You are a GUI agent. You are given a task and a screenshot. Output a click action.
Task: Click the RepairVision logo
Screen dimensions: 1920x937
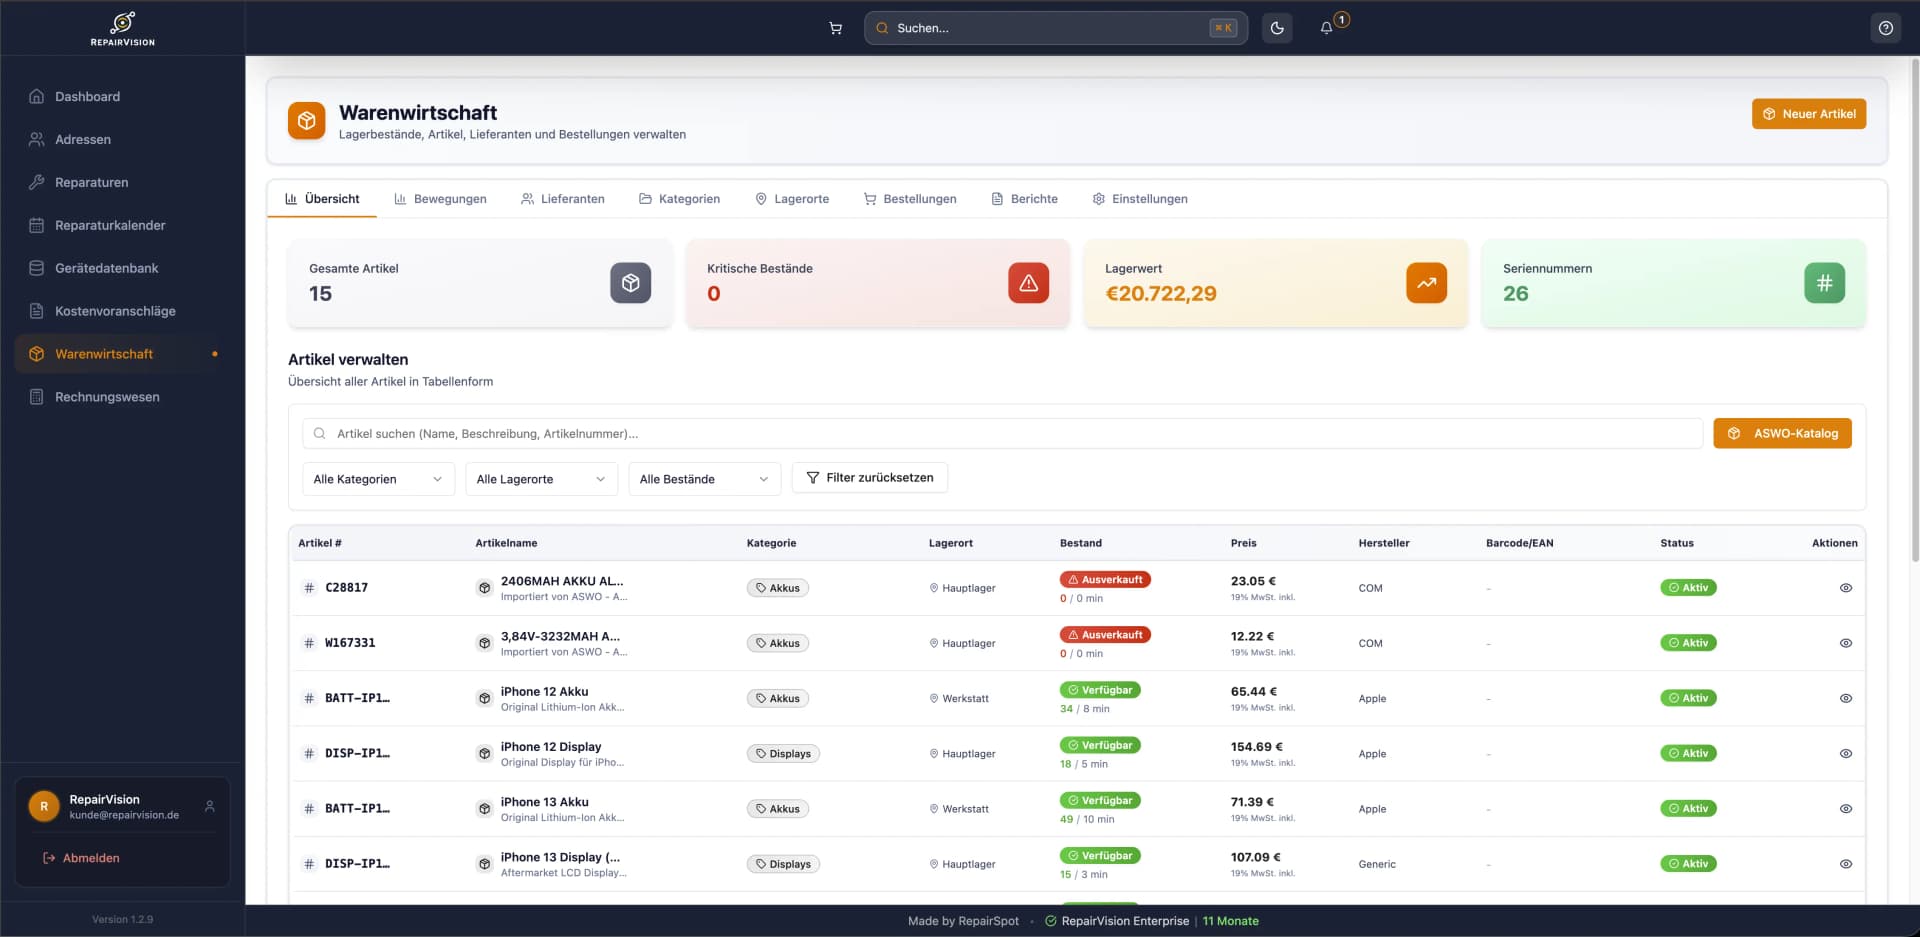coord(122,28)
